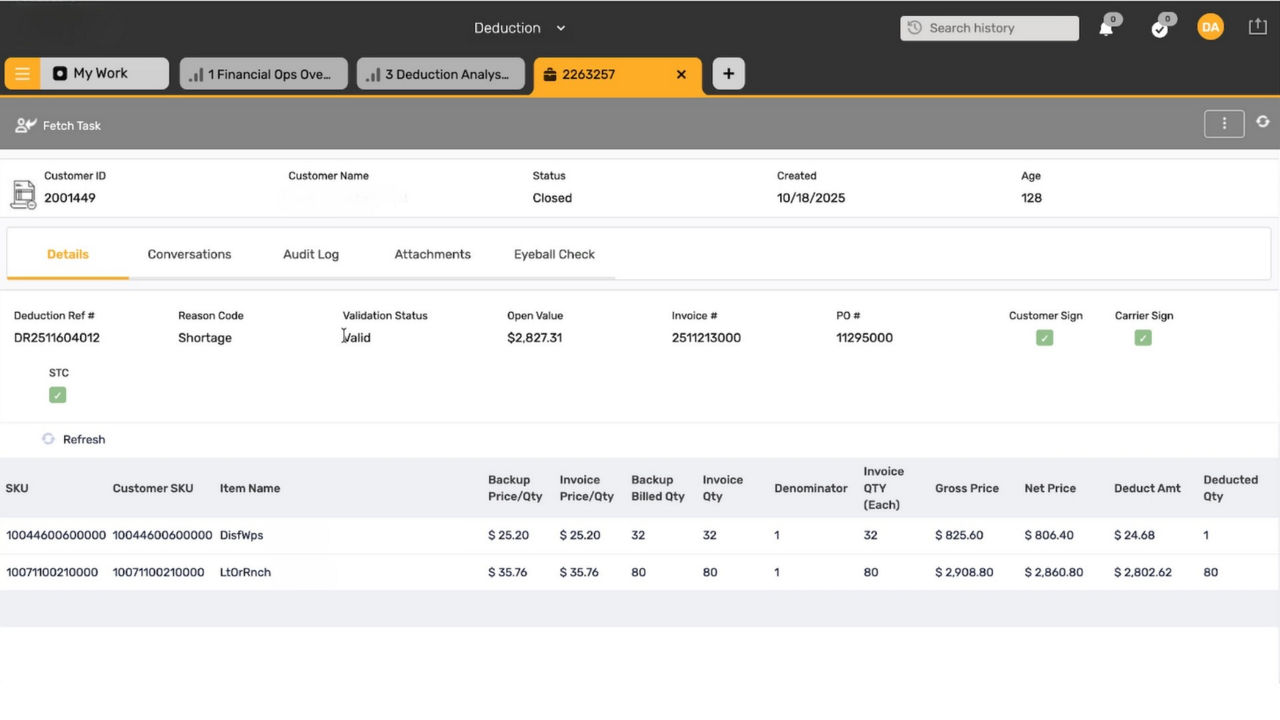
Task: Switch to the Conversations tab
Action: 189,254
